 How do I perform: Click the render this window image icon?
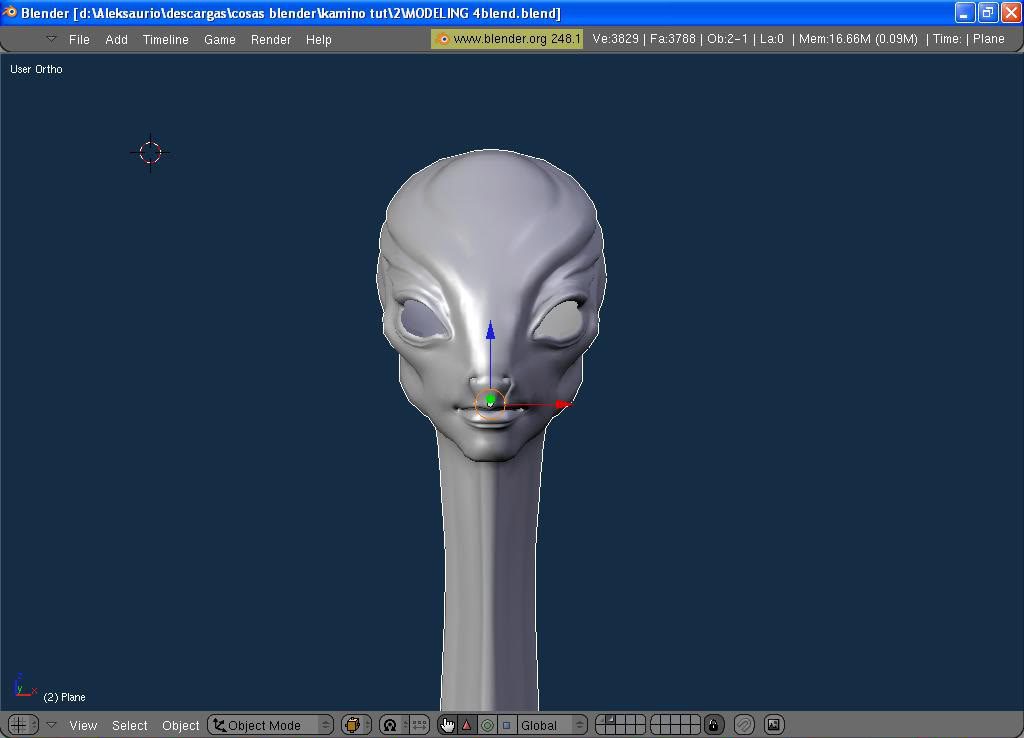click(773, 725)
